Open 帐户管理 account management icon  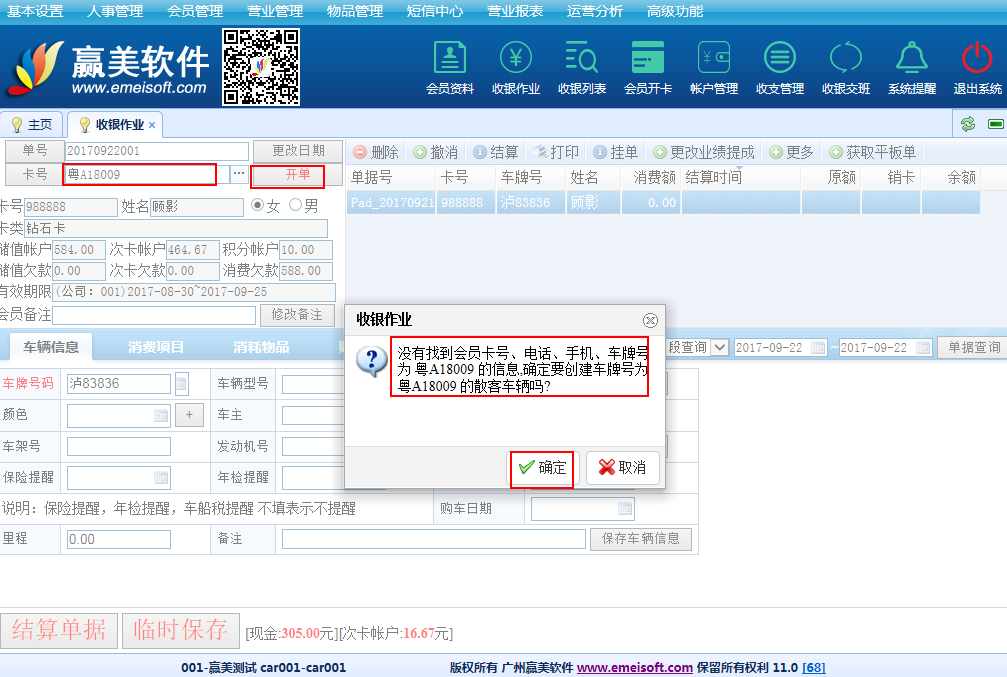714,66
